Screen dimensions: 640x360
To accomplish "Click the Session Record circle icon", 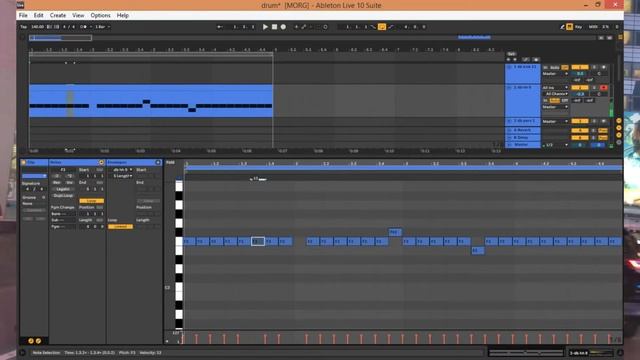I will [x=325, y=27].
